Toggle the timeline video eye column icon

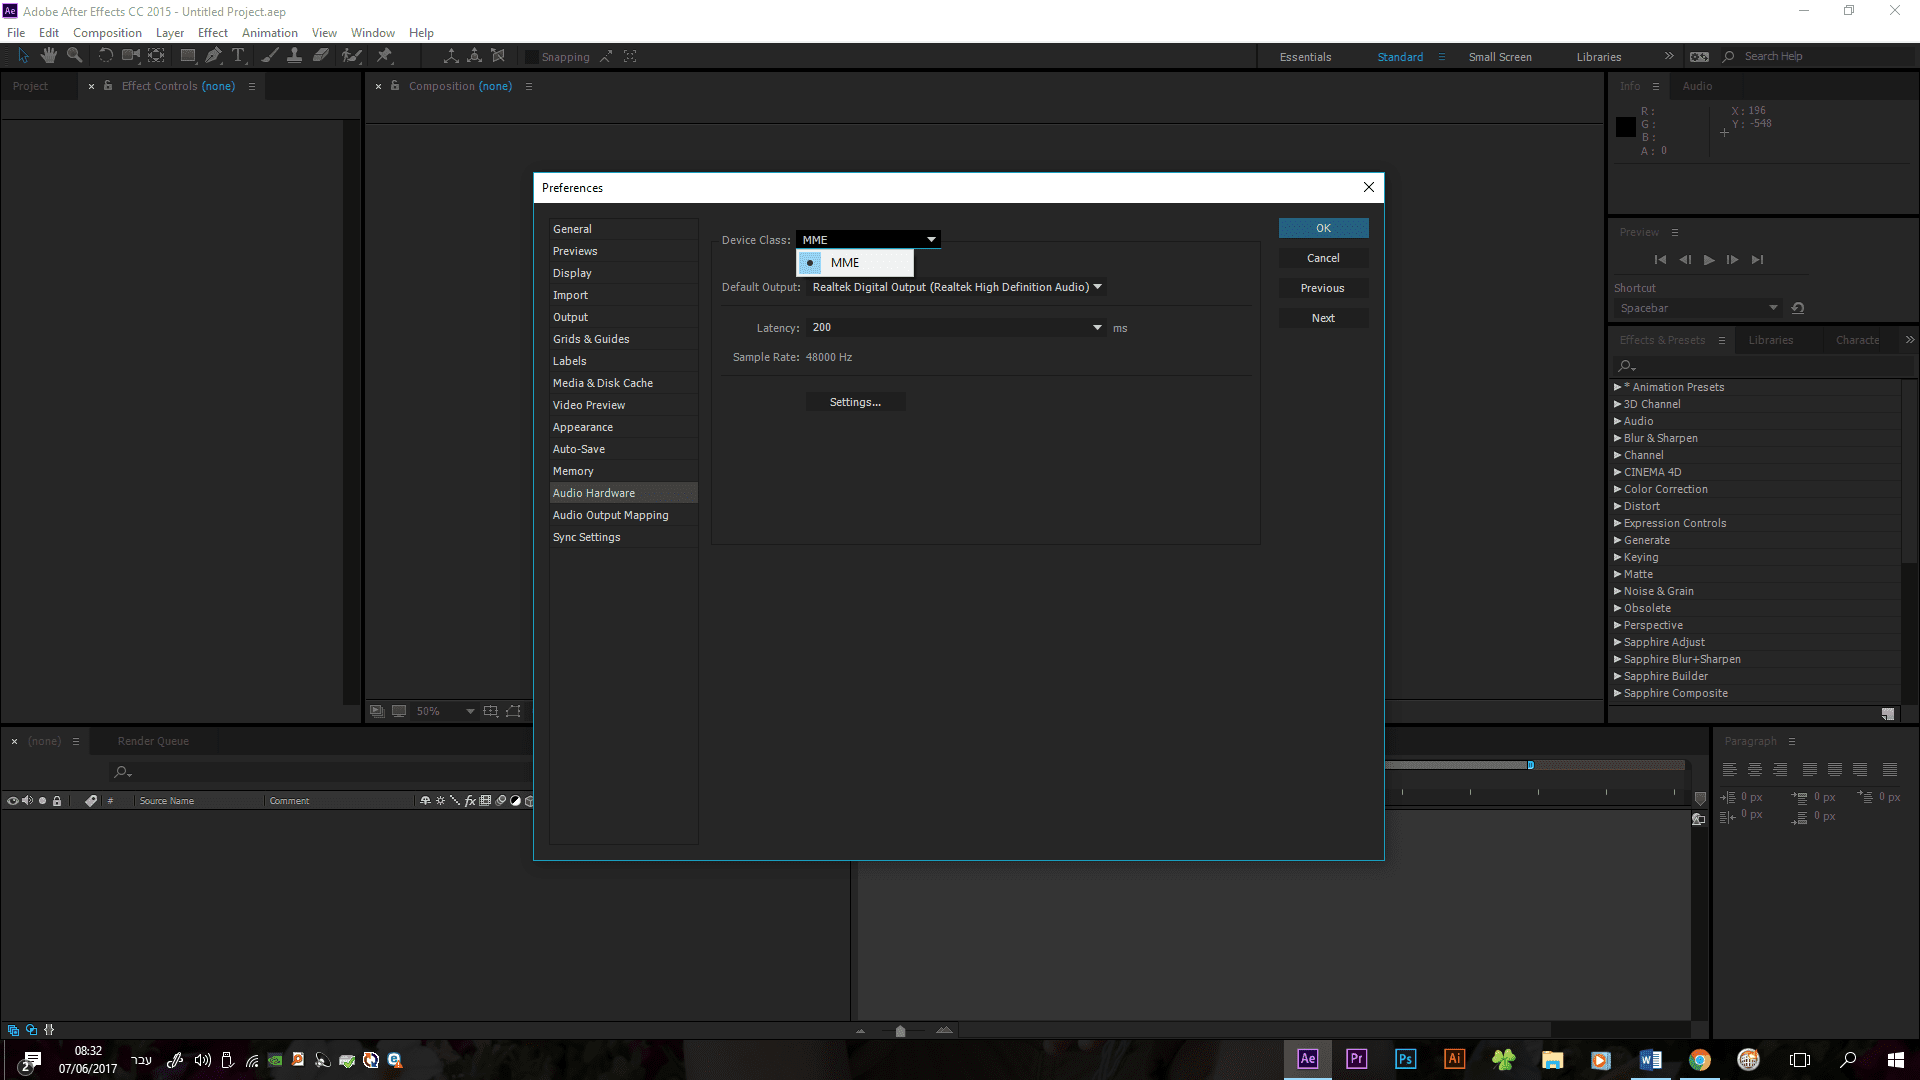12,801
